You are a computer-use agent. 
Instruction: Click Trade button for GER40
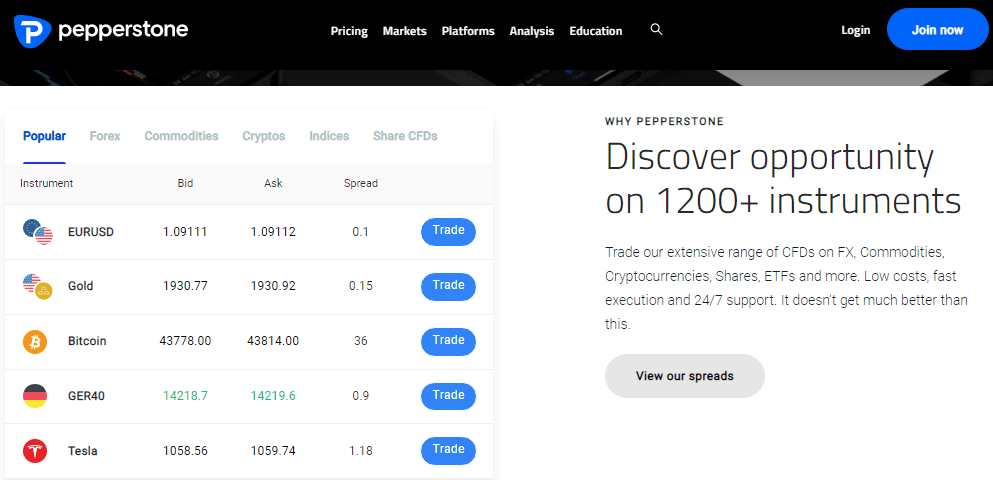448,396
